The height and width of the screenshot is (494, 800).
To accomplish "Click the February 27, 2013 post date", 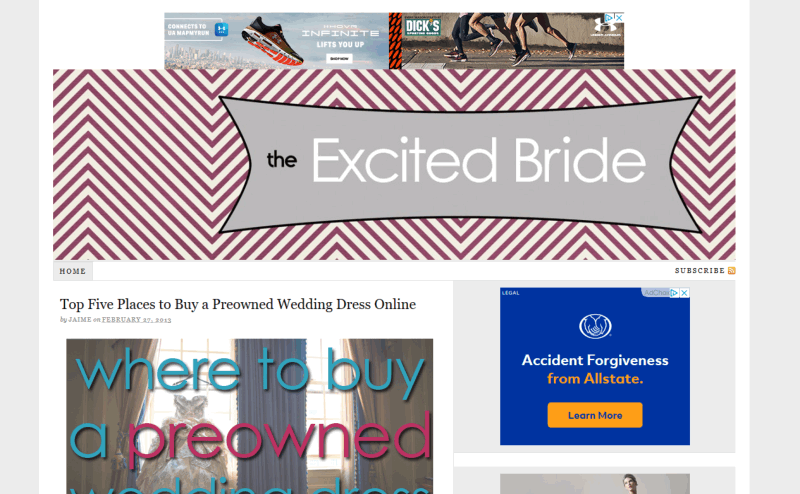I will (136, 319).
